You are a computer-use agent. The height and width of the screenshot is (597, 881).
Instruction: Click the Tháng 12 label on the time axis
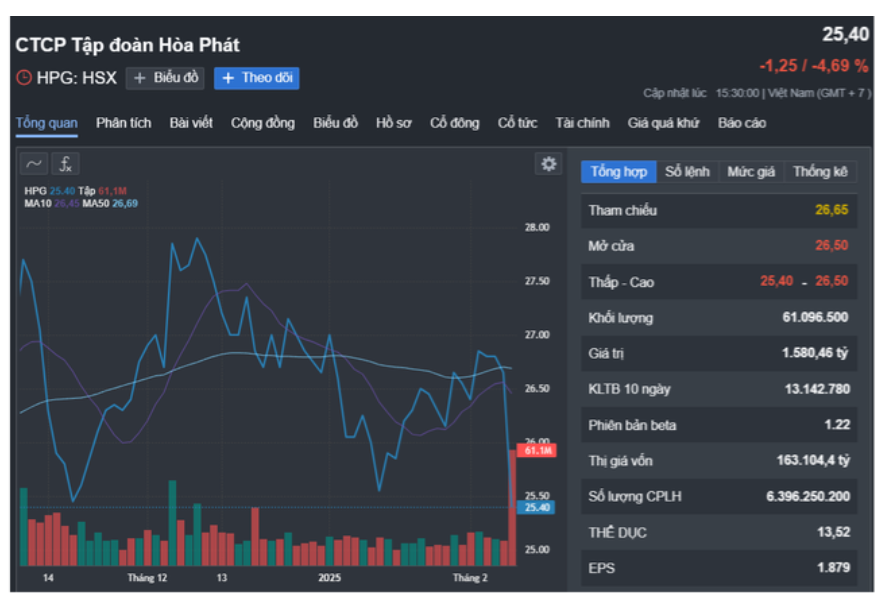(147, 577)
